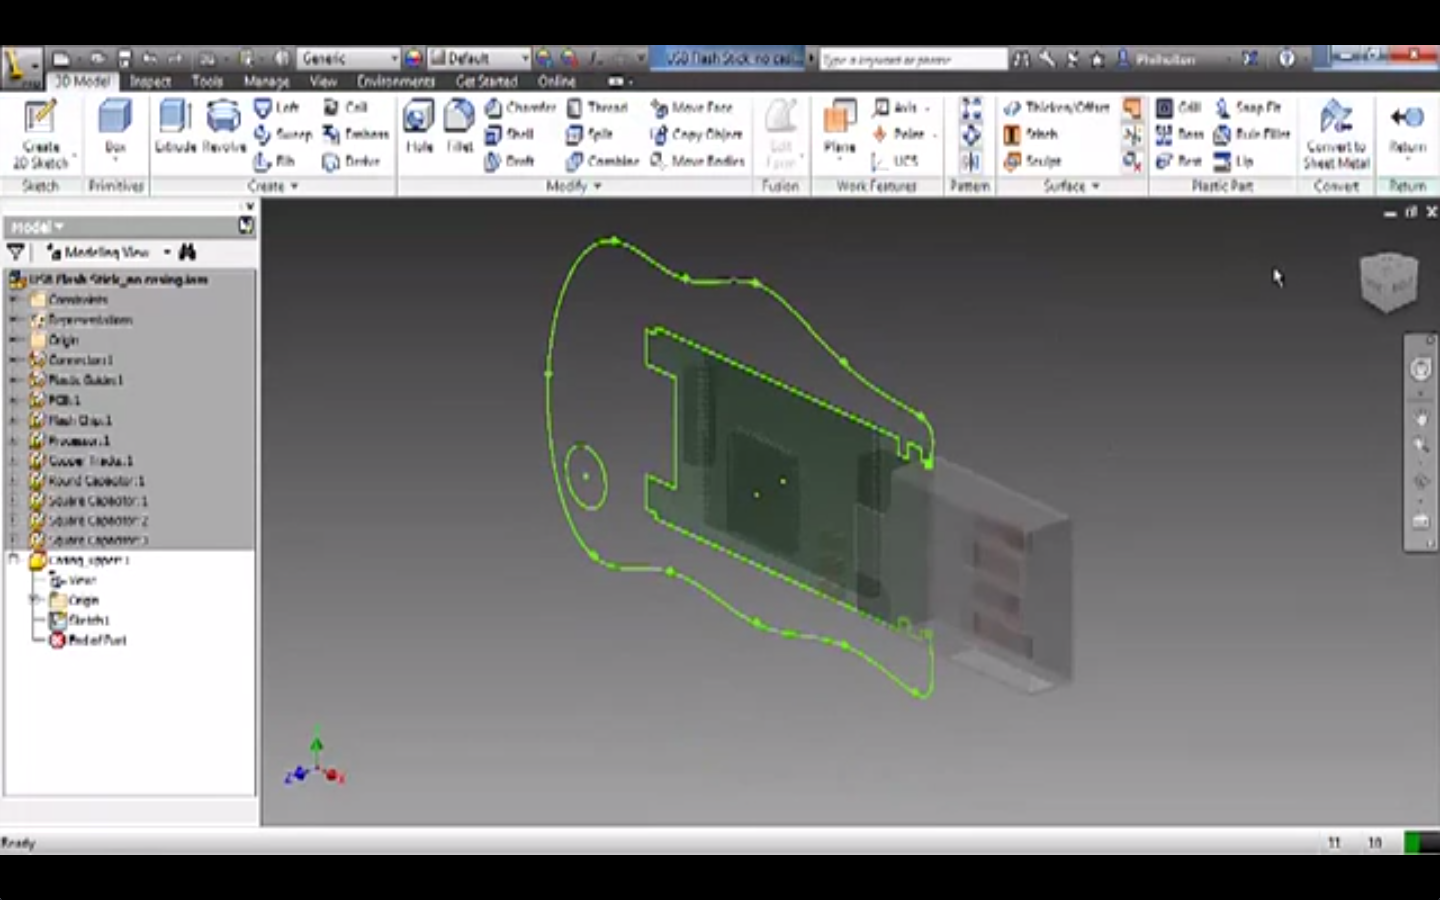This screenshot has width=1440, height=900.
Task: Expand the Constraints folder node
Action: pos(14,299)
